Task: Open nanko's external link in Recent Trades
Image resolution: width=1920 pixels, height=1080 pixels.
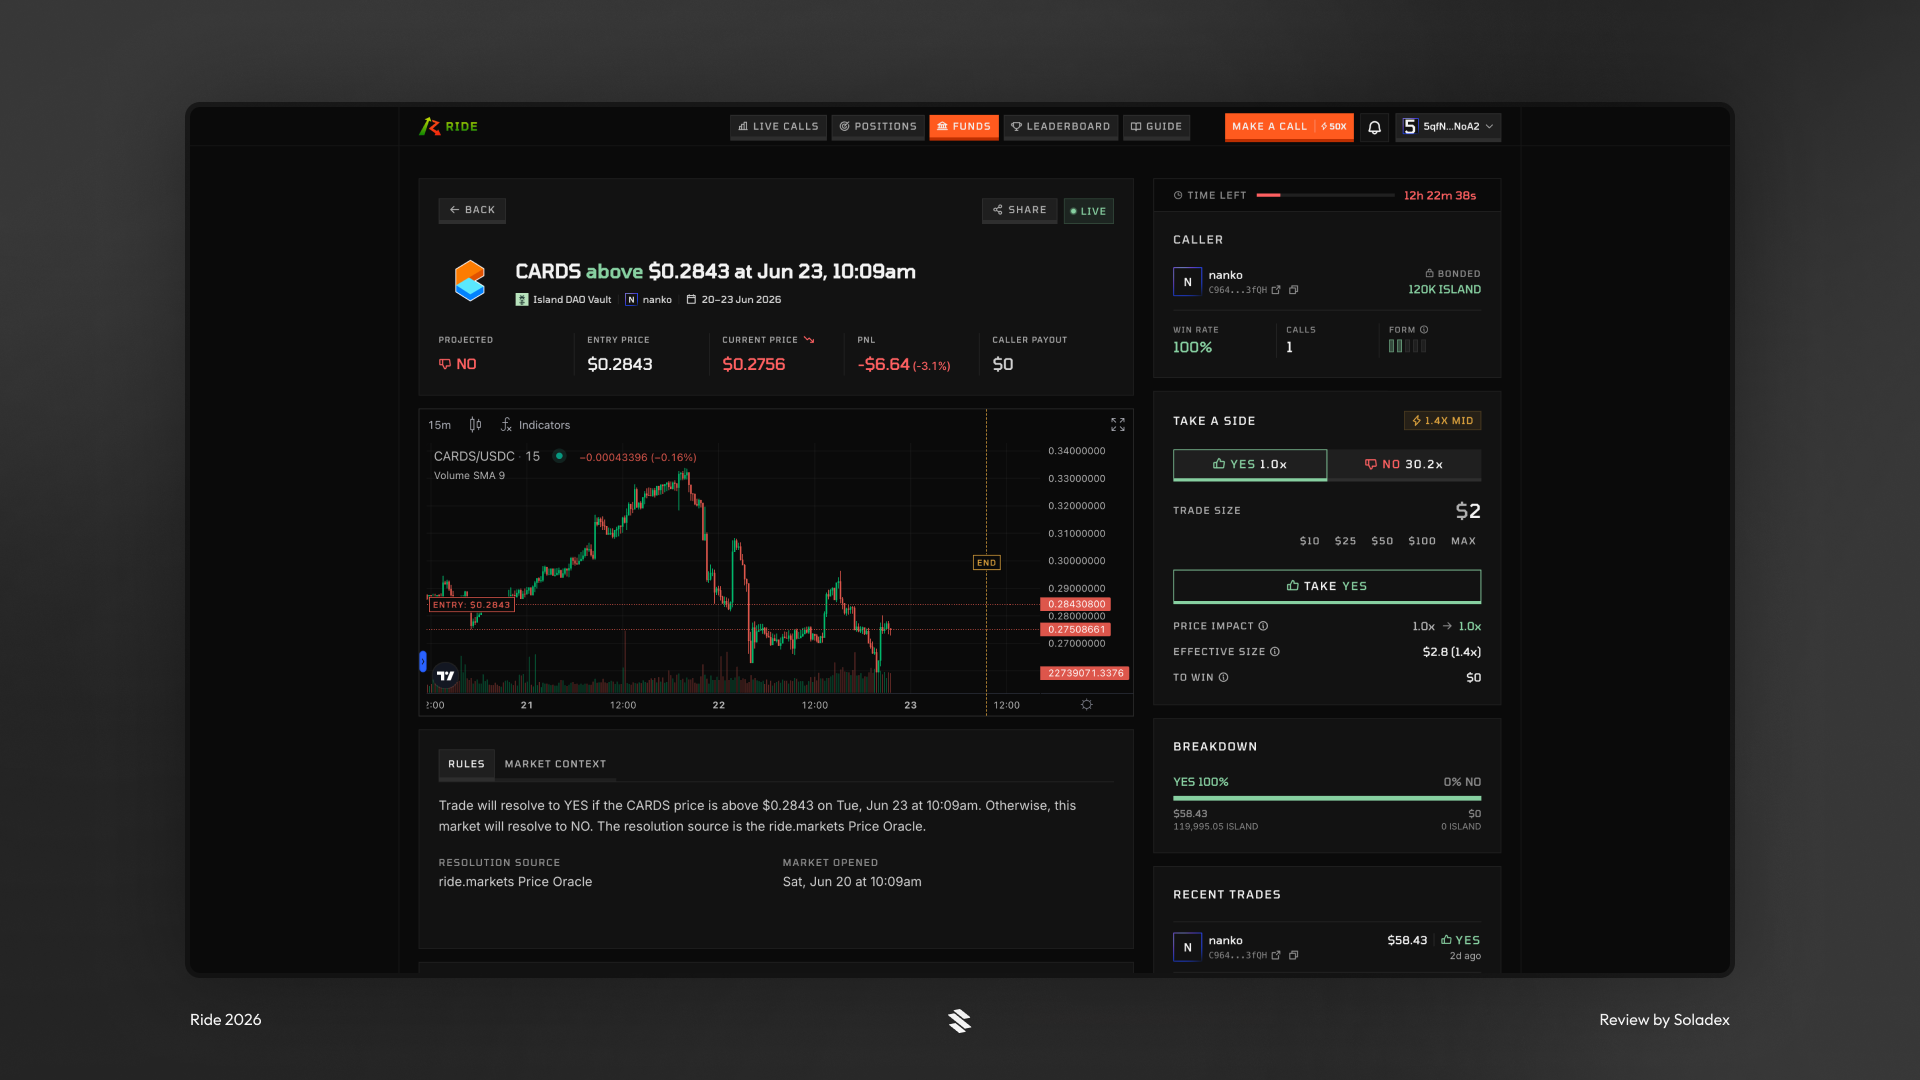Action: [x=1276, y=955]
